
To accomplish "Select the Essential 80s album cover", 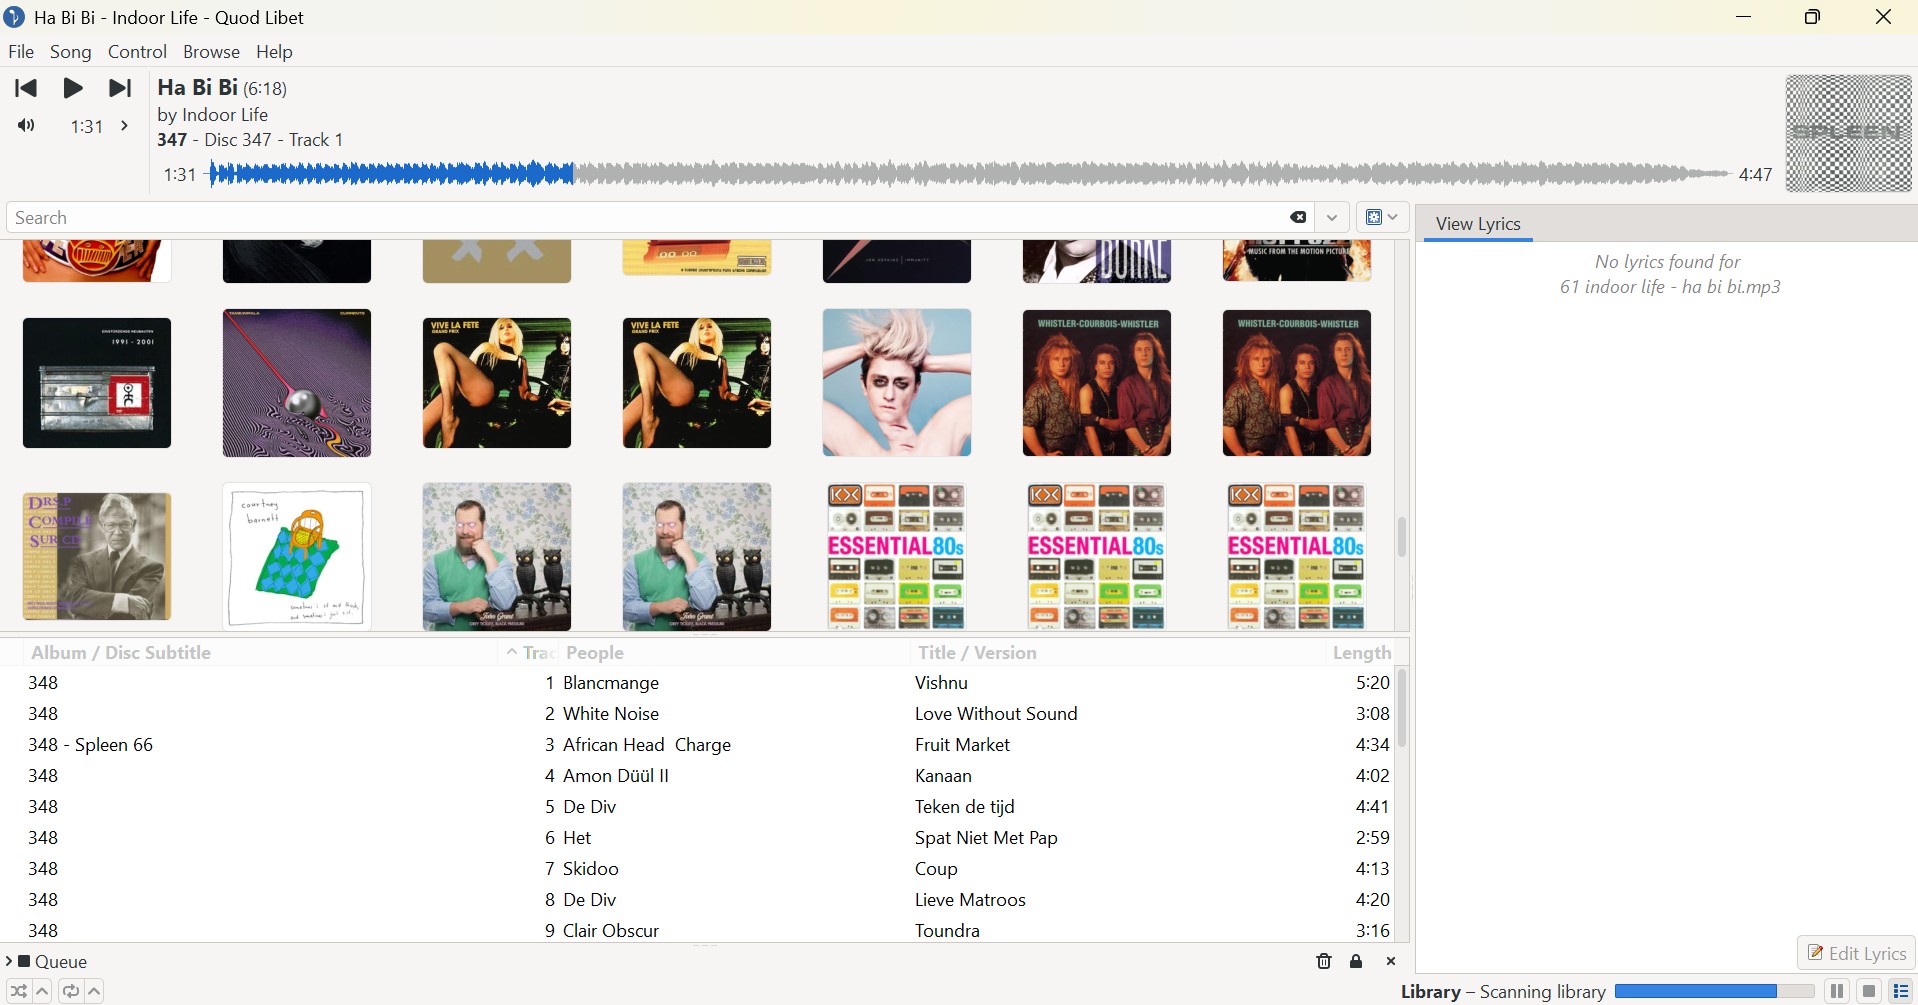I will click(896, 557).
